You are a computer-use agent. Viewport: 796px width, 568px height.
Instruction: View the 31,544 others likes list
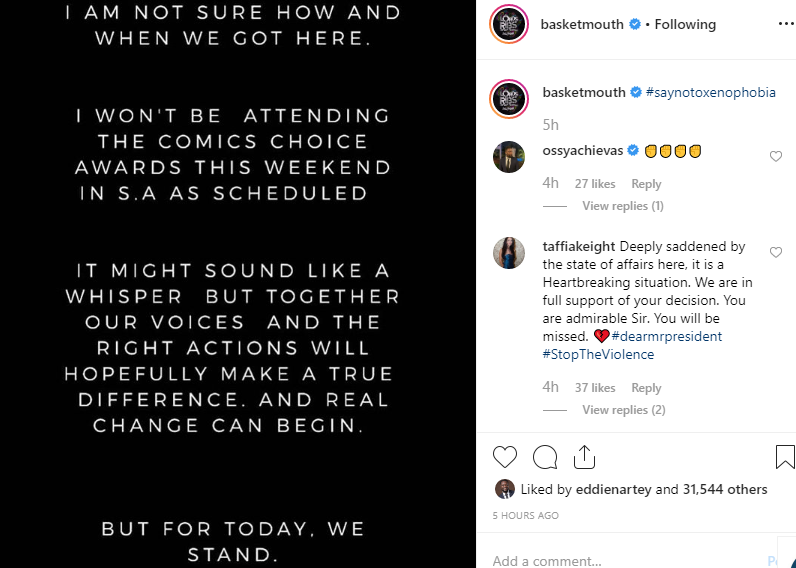click(x=722, y=490)
